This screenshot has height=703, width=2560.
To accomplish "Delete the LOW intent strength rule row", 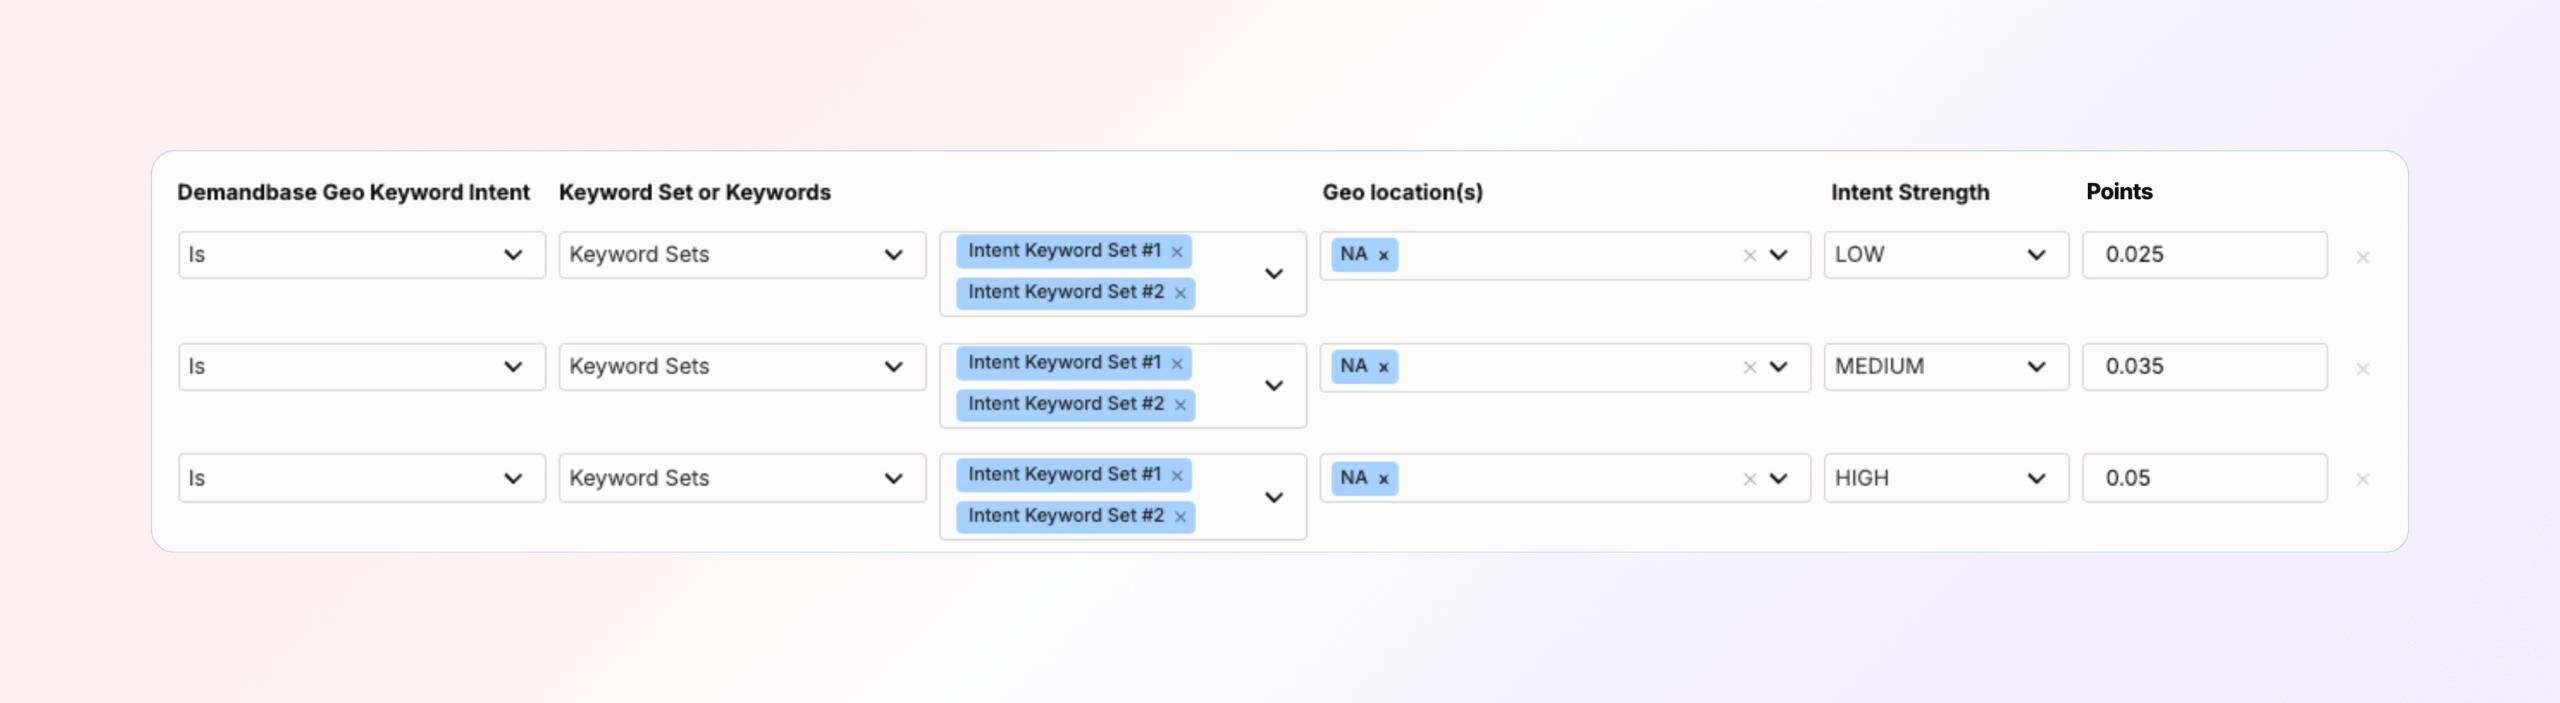I will pyautogui.click(x=2363, y=258).
